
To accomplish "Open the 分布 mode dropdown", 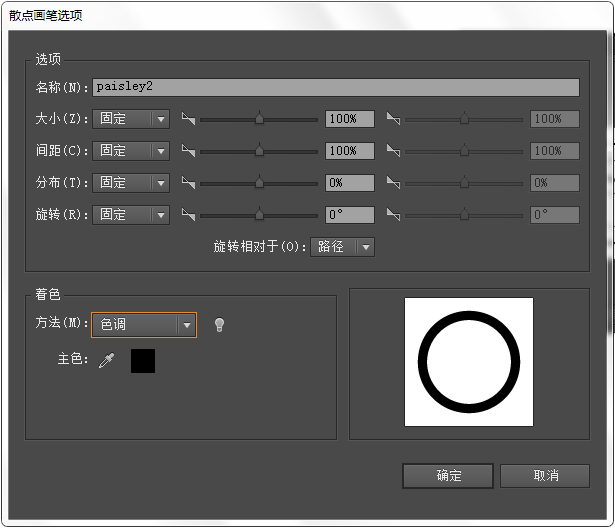I will (x=131, y=183).
